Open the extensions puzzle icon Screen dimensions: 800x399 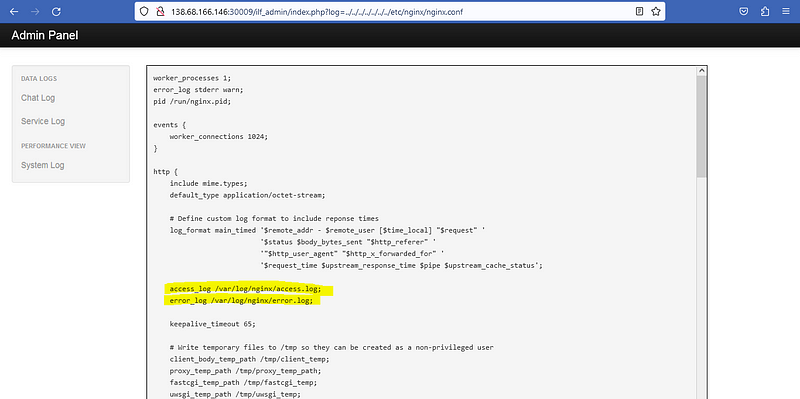(765, 11)
